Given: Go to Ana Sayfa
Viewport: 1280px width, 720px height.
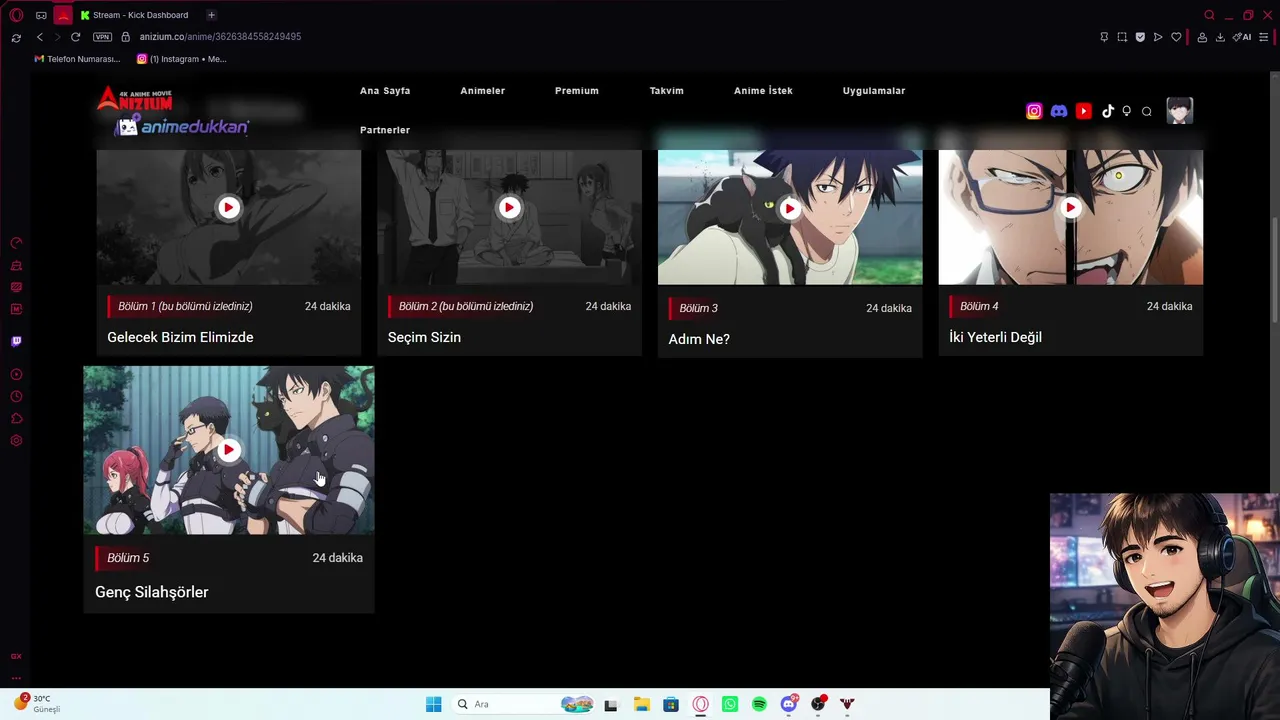Looking at the screenshot, I should pyautogui.click(x=385, y=91).
